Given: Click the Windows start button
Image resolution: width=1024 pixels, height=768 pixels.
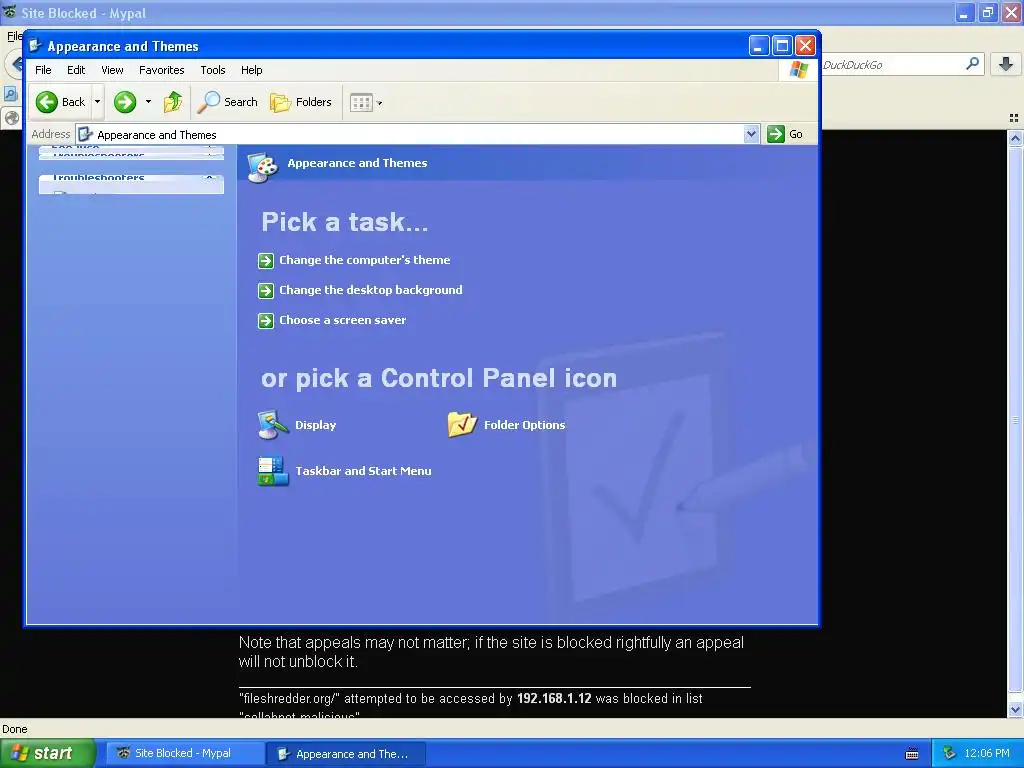Looking at the screenshot, I should 48,753.
